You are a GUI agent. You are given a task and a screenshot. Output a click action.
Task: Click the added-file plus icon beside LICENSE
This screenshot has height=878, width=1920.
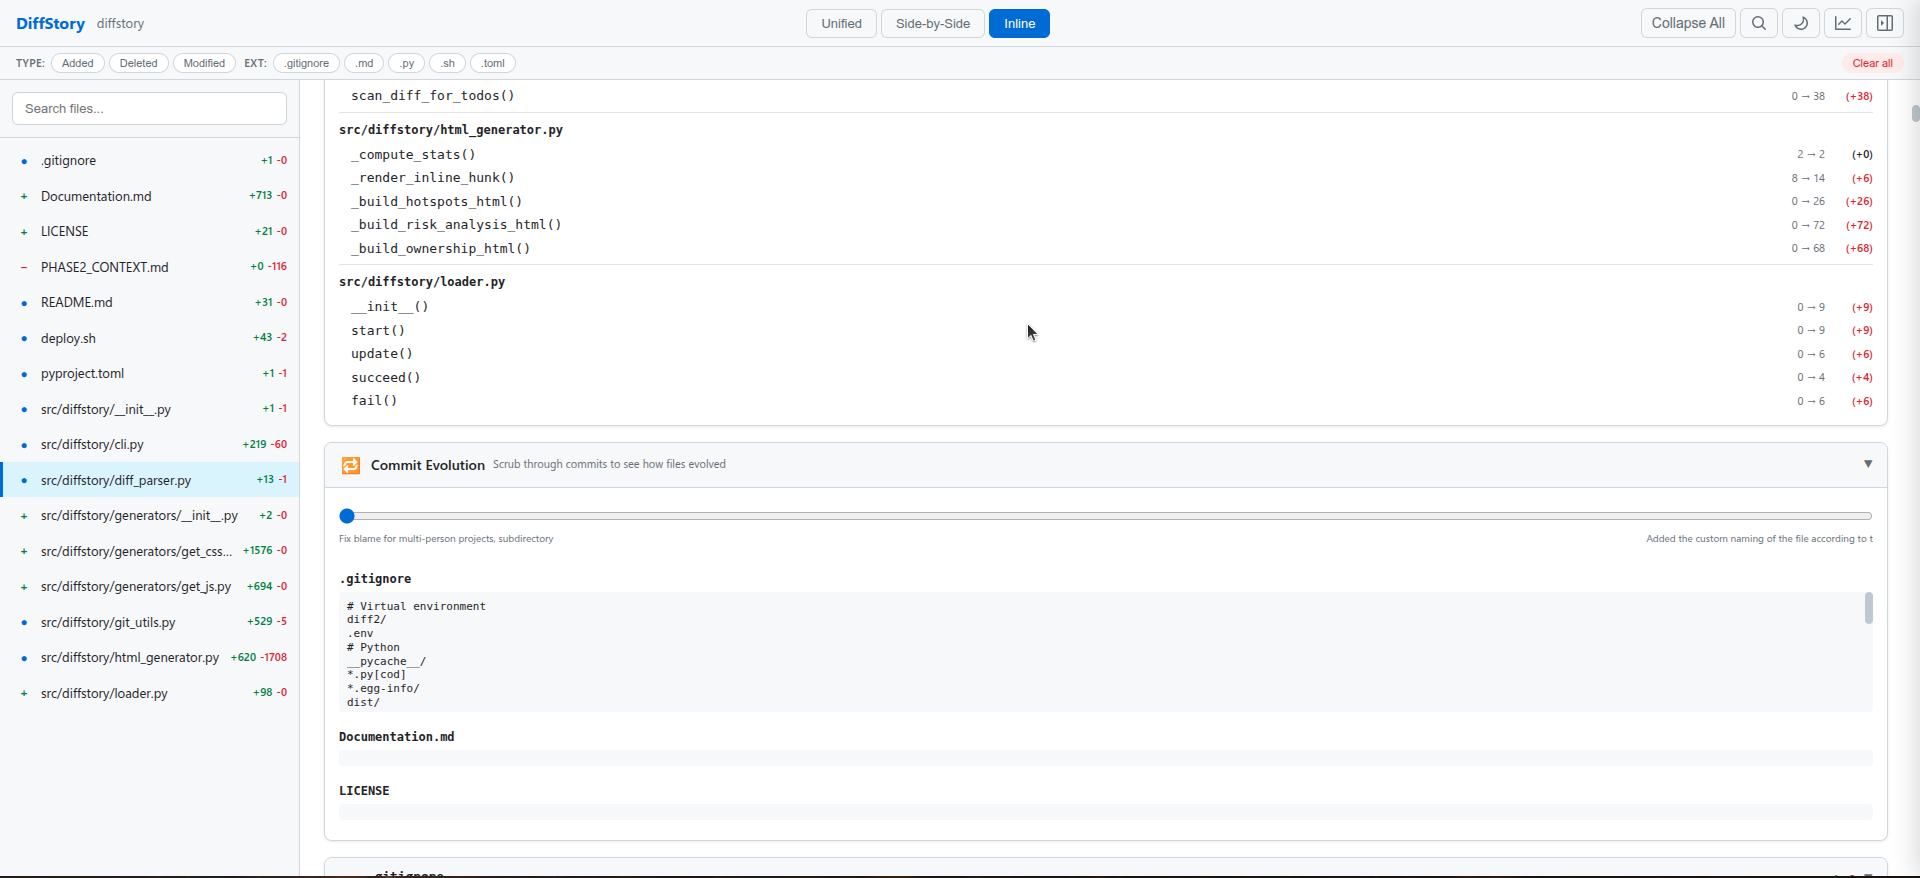coord(24,231)
